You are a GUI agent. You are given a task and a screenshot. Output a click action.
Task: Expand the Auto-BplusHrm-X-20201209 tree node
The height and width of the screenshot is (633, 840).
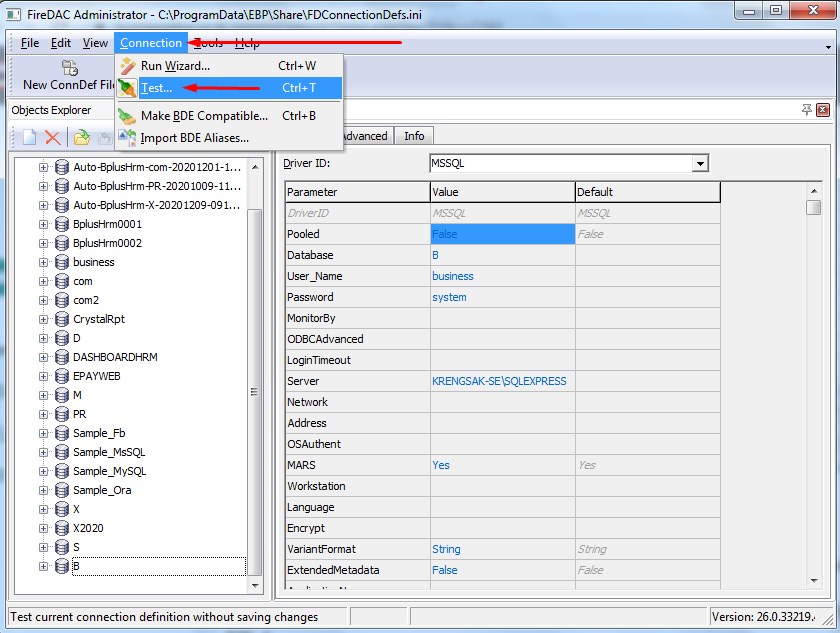(43, 205)
